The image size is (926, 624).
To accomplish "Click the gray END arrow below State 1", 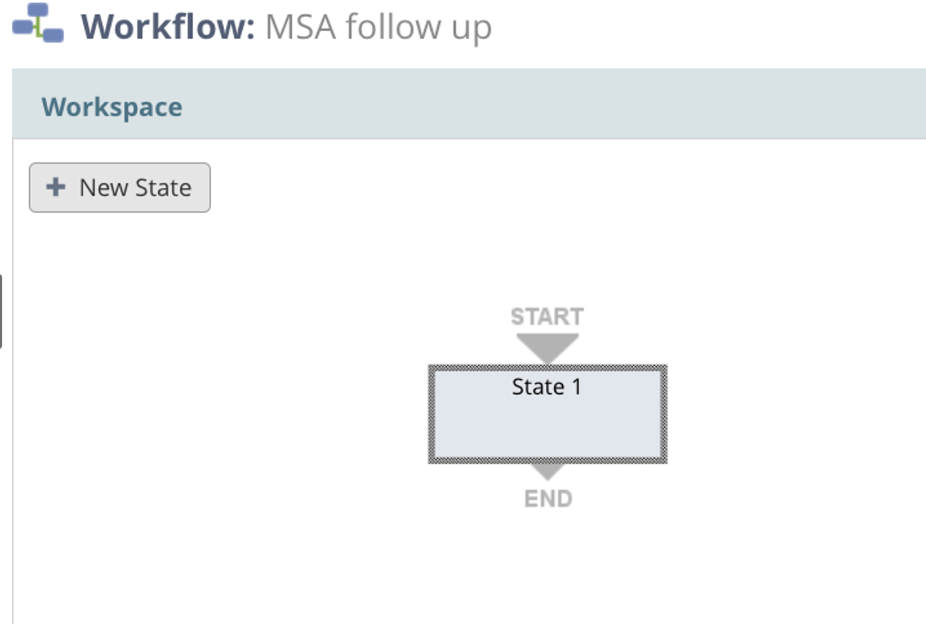I will click(x=546, y=470).
